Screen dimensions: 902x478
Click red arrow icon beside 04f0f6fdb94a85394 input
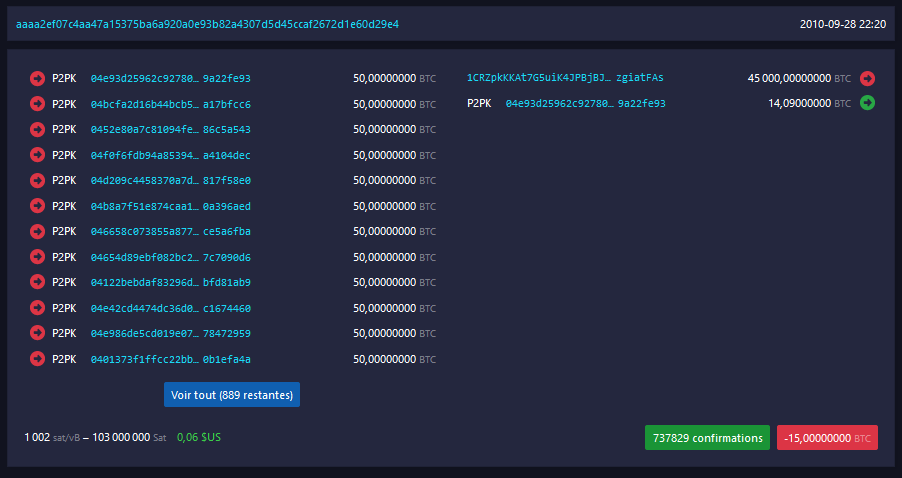(x=37, y=155)
